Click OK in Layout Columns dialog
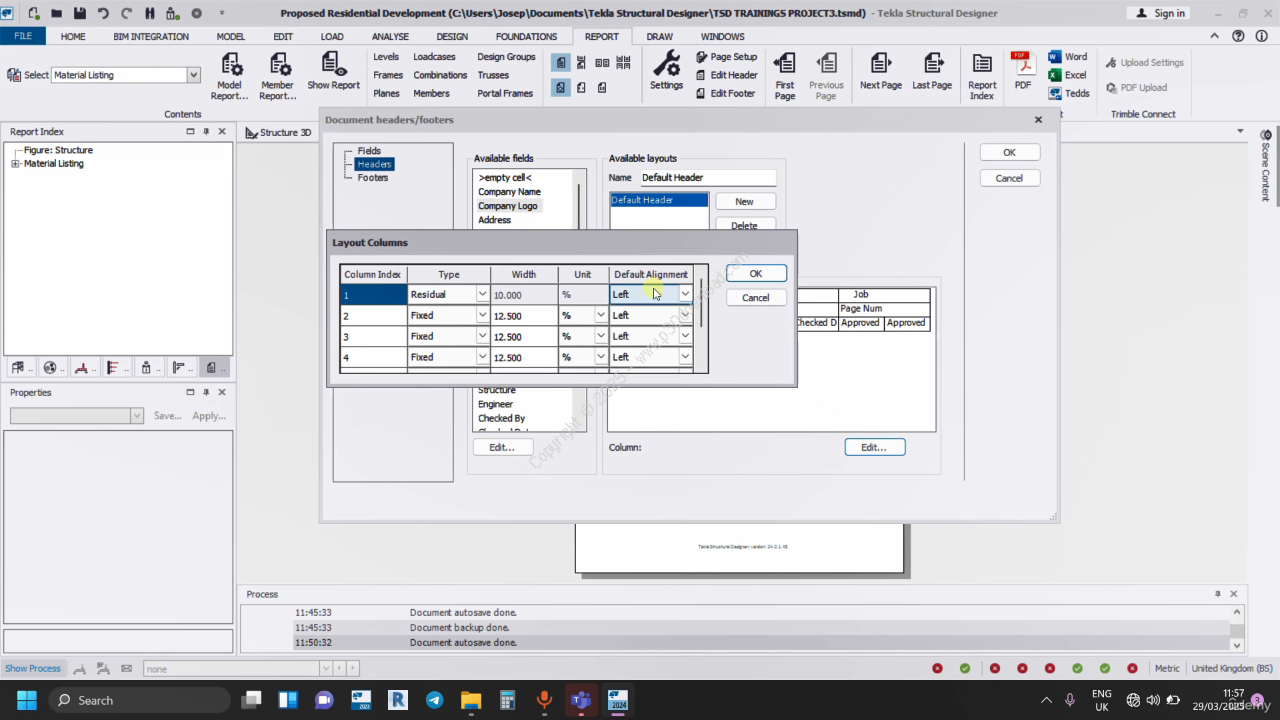 tap(755, 274)
